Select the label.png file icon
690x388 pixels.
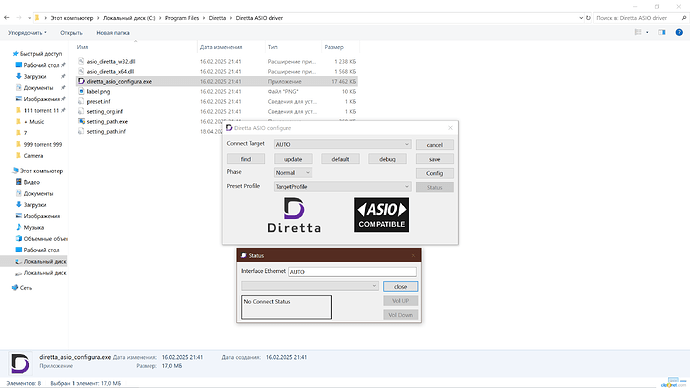point(81,92)
